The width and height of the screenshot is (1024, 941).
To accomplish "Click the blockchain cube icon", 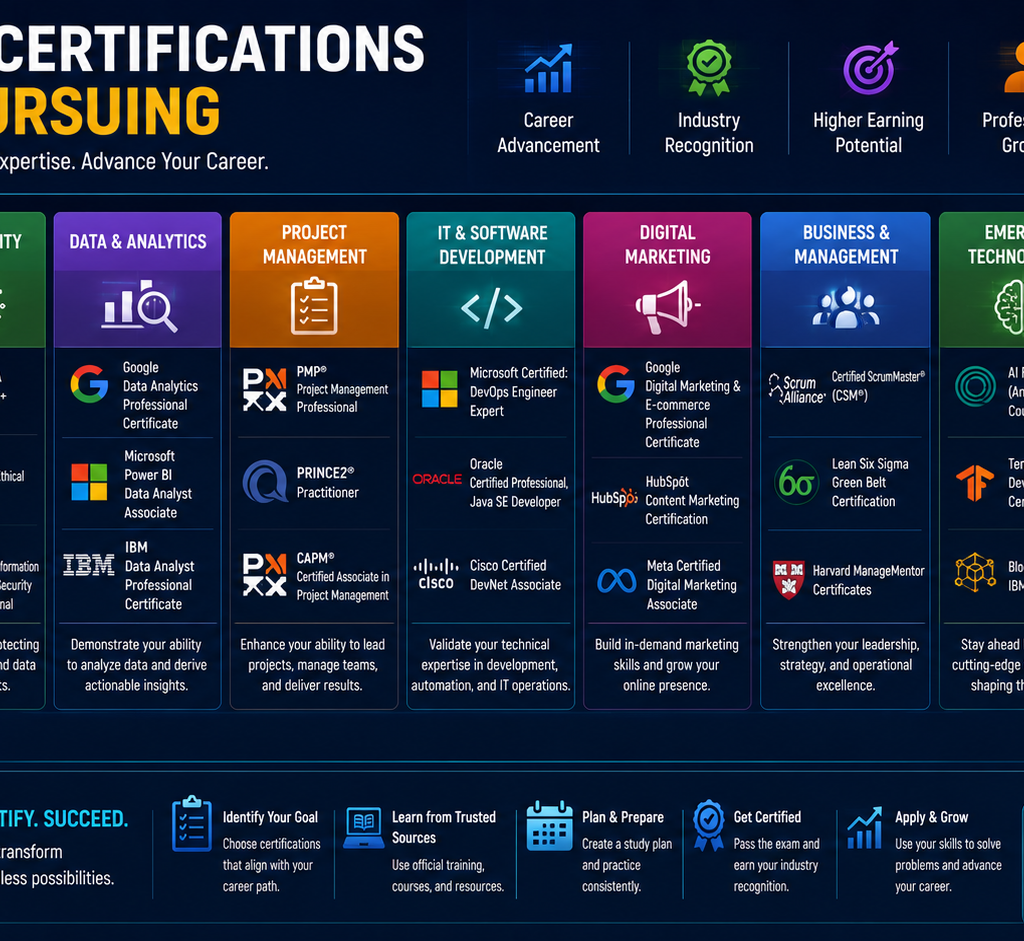I will (x=975, y=573).
